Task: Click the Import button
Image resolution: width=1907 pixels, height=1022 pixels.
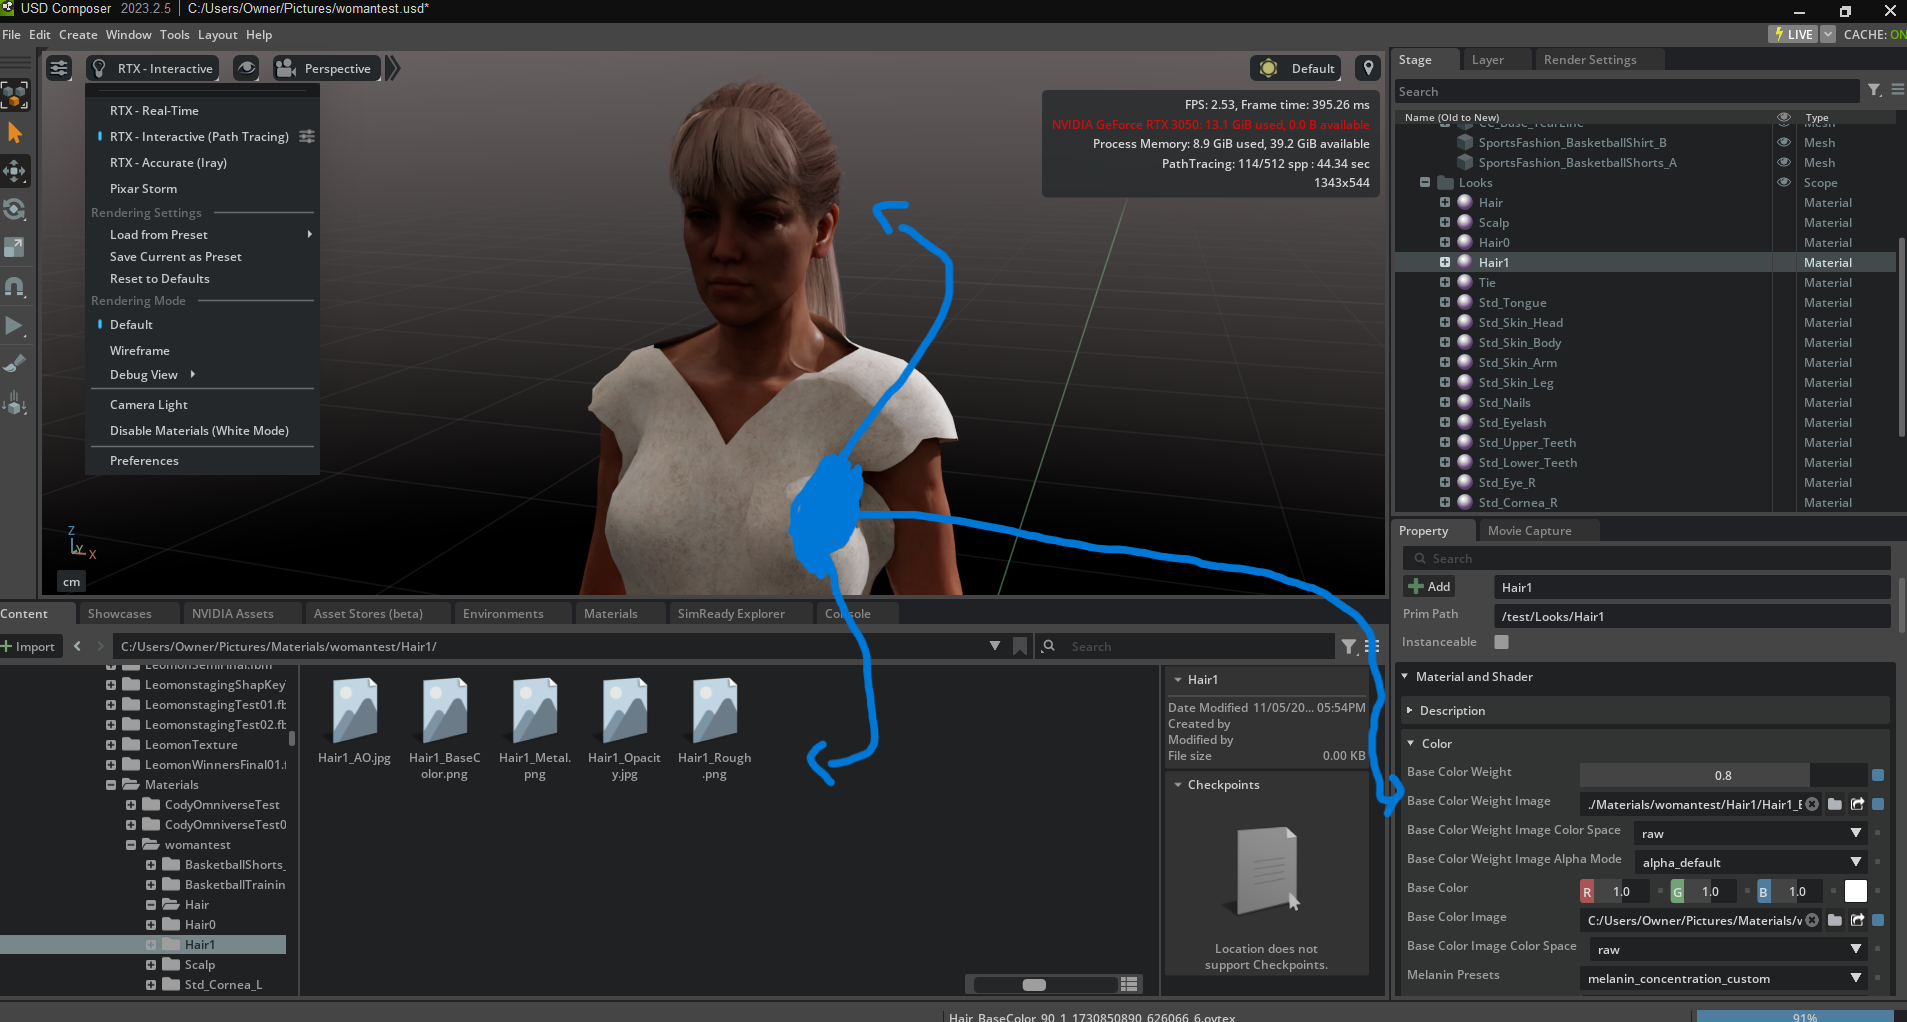Action: tap(29, 646)
